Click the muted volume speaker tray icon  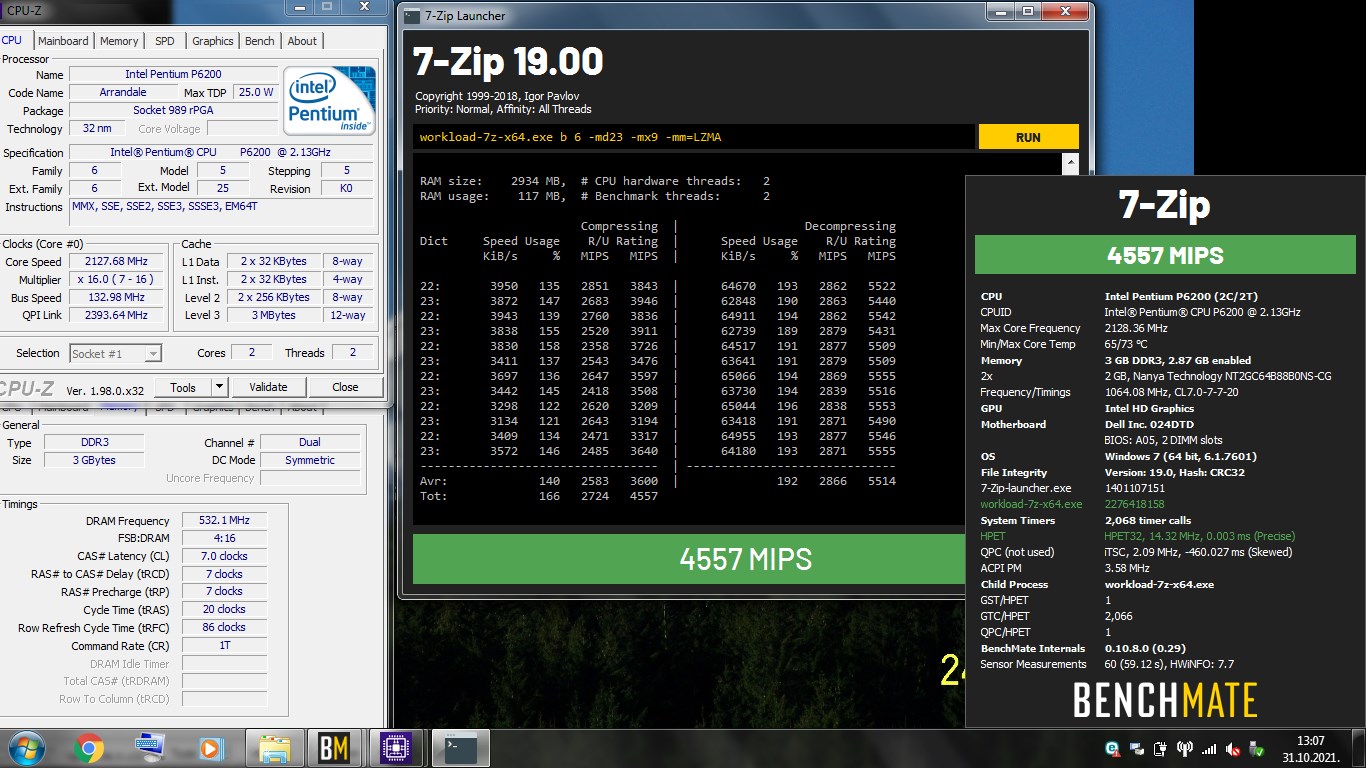(x=1234, y=749)
